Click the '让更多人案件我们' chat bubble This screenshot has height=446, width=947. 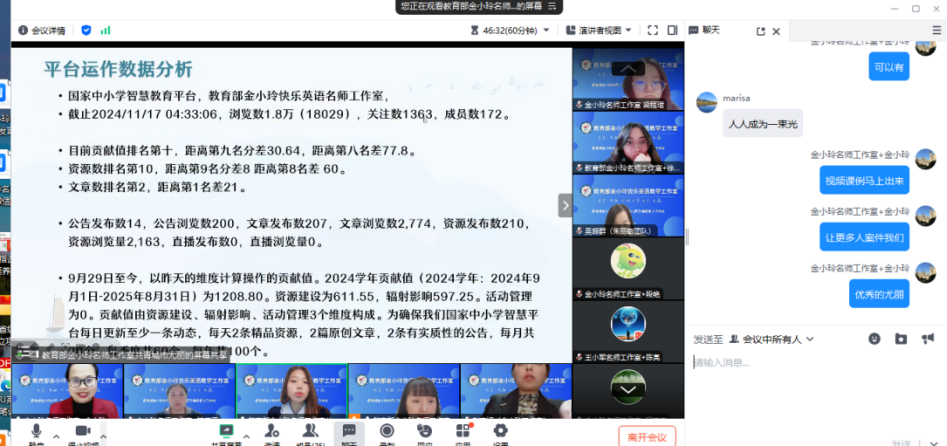(864, 237)
